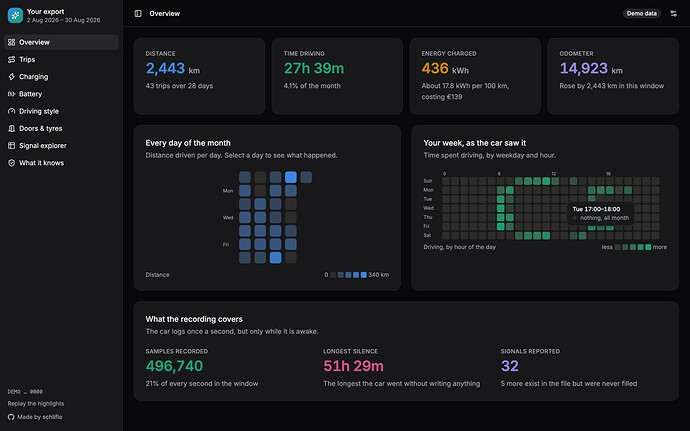Click the brightest green swatch beside the more label

(x=648, y=247)
